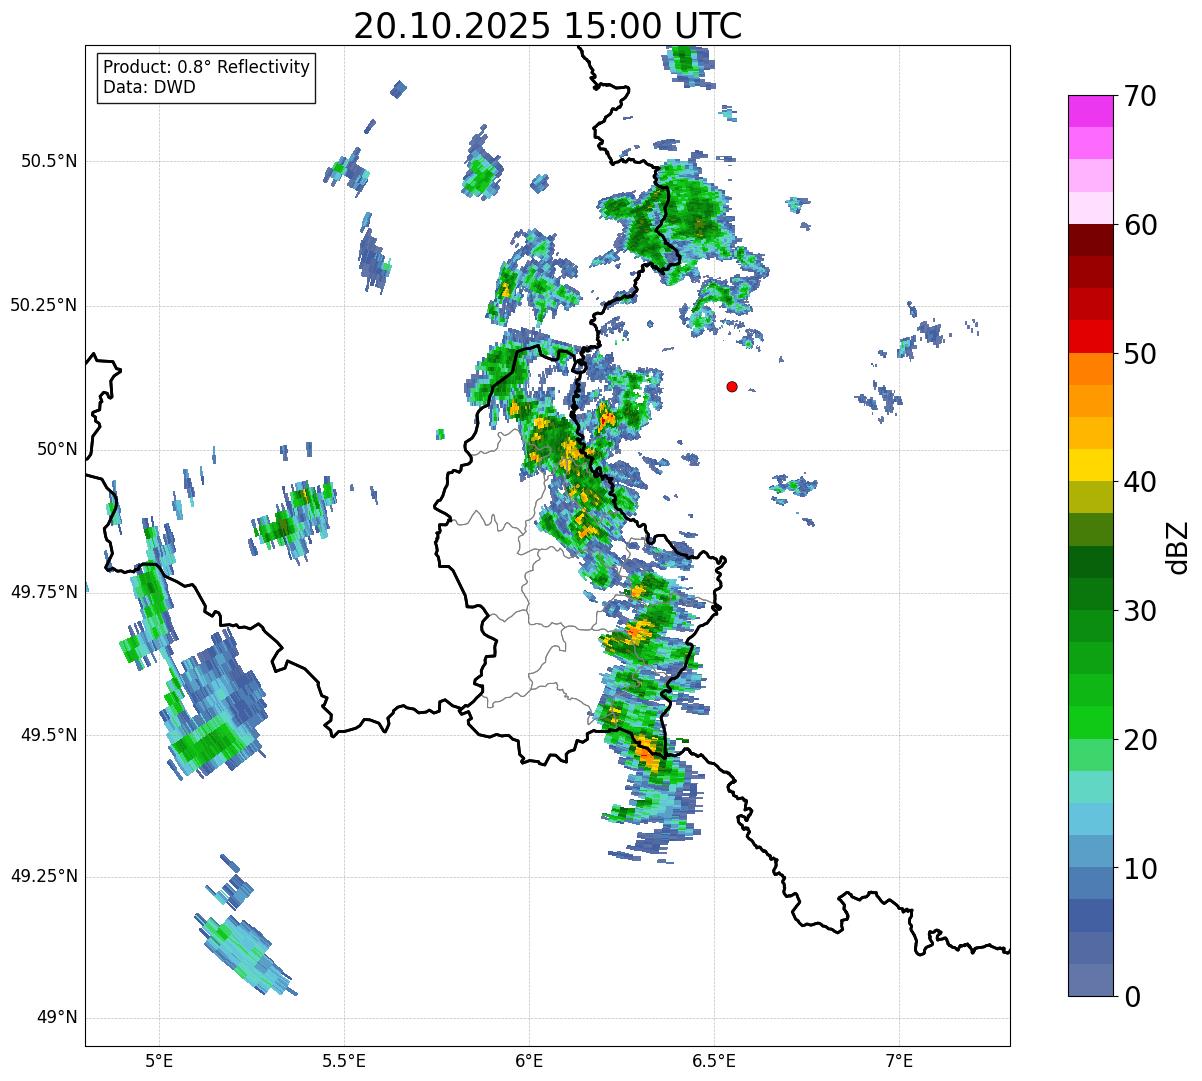Viewport: 1202px width, 1081px height.
Task: Click the title '20.10.2025 15:00 UTC'
Action: point(548,26)
